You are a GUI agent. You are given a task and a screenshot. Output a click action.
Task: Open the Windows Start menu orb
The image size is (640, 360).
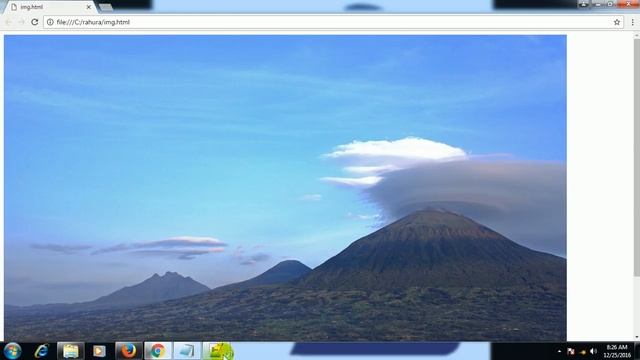(x=12, y=351)
